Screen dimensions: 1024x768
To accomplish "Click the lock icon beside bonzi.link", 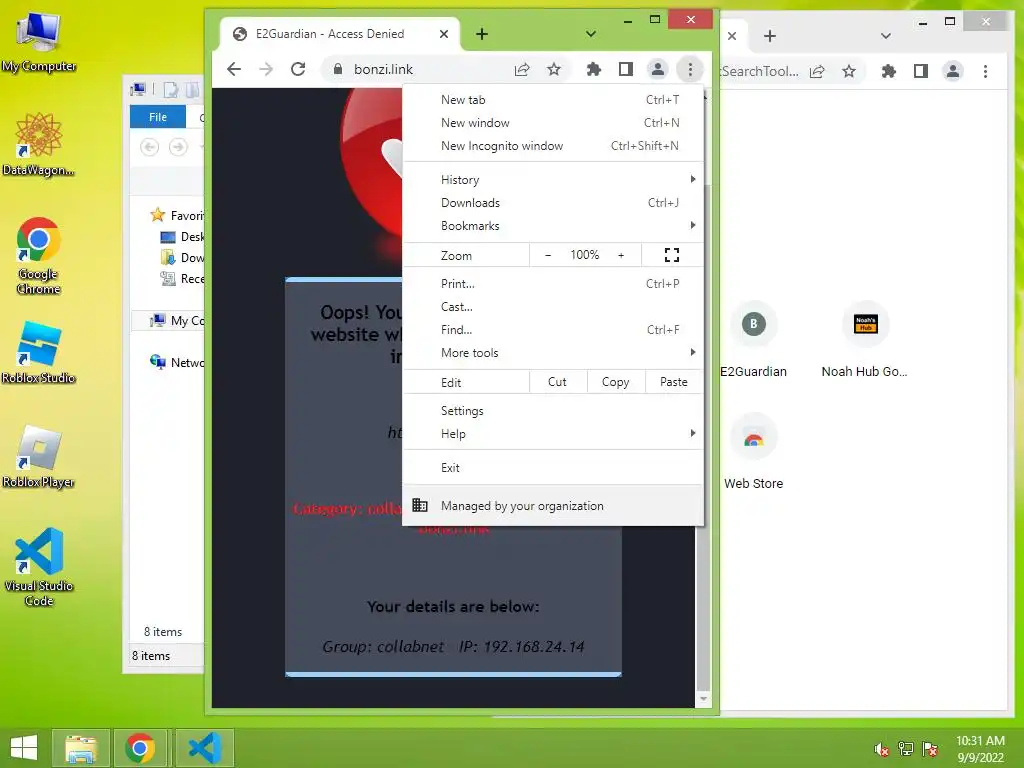I will (338, 69).
